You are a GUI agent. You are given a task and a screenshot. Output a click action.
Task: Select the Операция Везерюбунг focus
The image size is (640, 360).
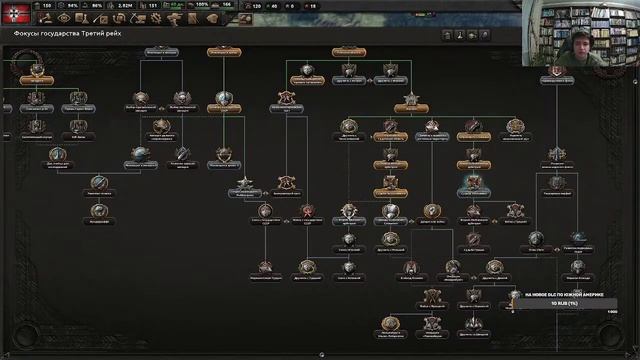coord(453,272)
